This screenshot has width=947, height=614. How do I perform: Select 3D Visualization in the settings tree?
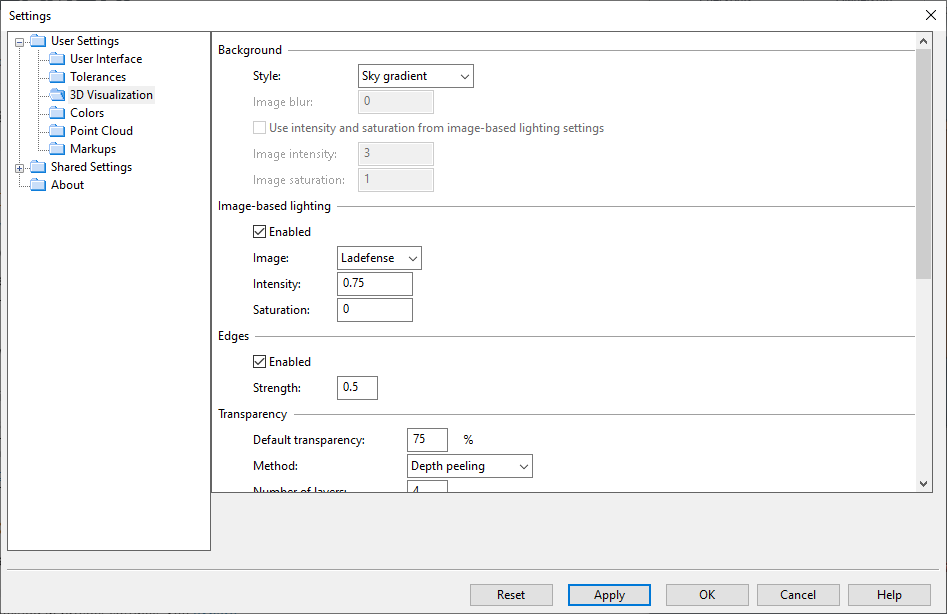coord(111,95)
